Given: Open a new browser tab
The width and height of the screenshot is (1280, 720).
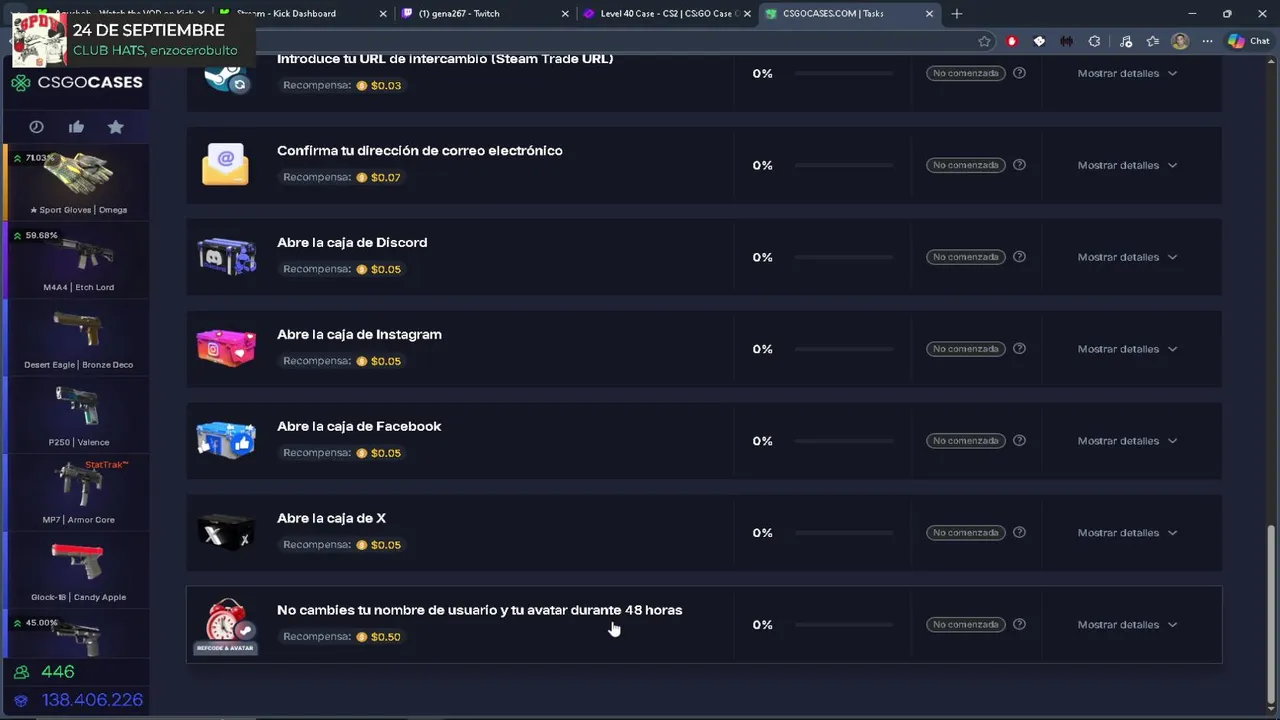Looking at the screenshot, I should (x=957, y=14).
